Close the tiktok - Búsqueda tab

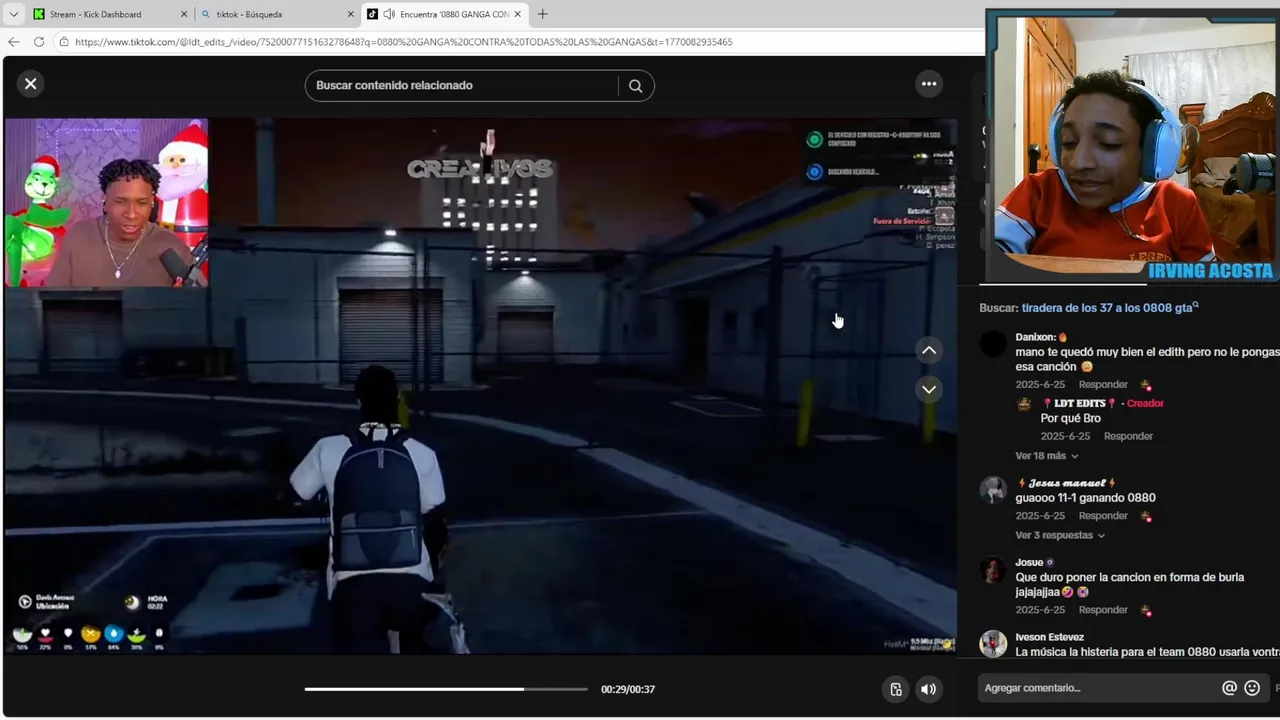point(351,14)
